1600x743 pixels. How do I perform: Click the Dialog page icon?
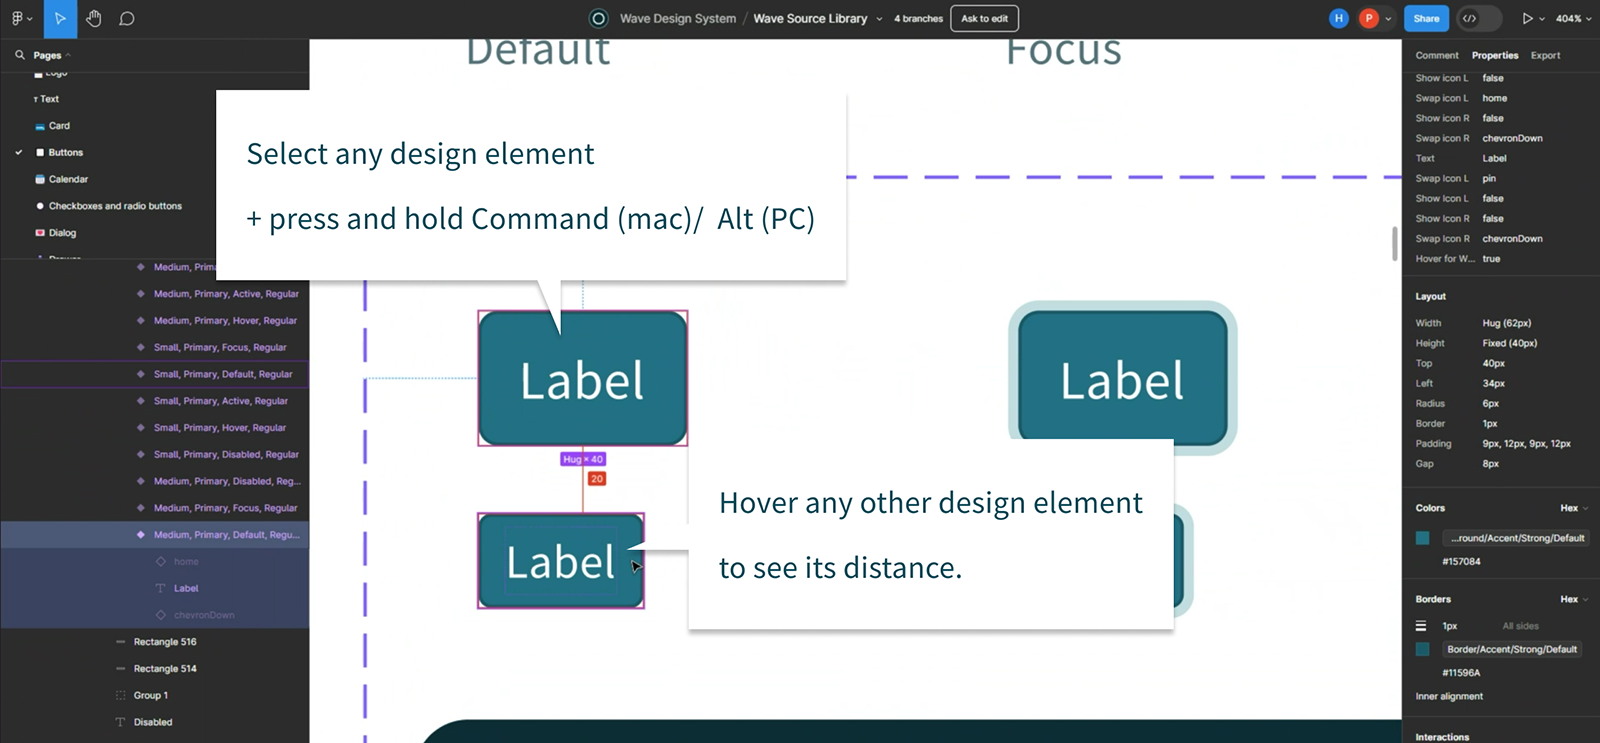[x=40, y=233]
